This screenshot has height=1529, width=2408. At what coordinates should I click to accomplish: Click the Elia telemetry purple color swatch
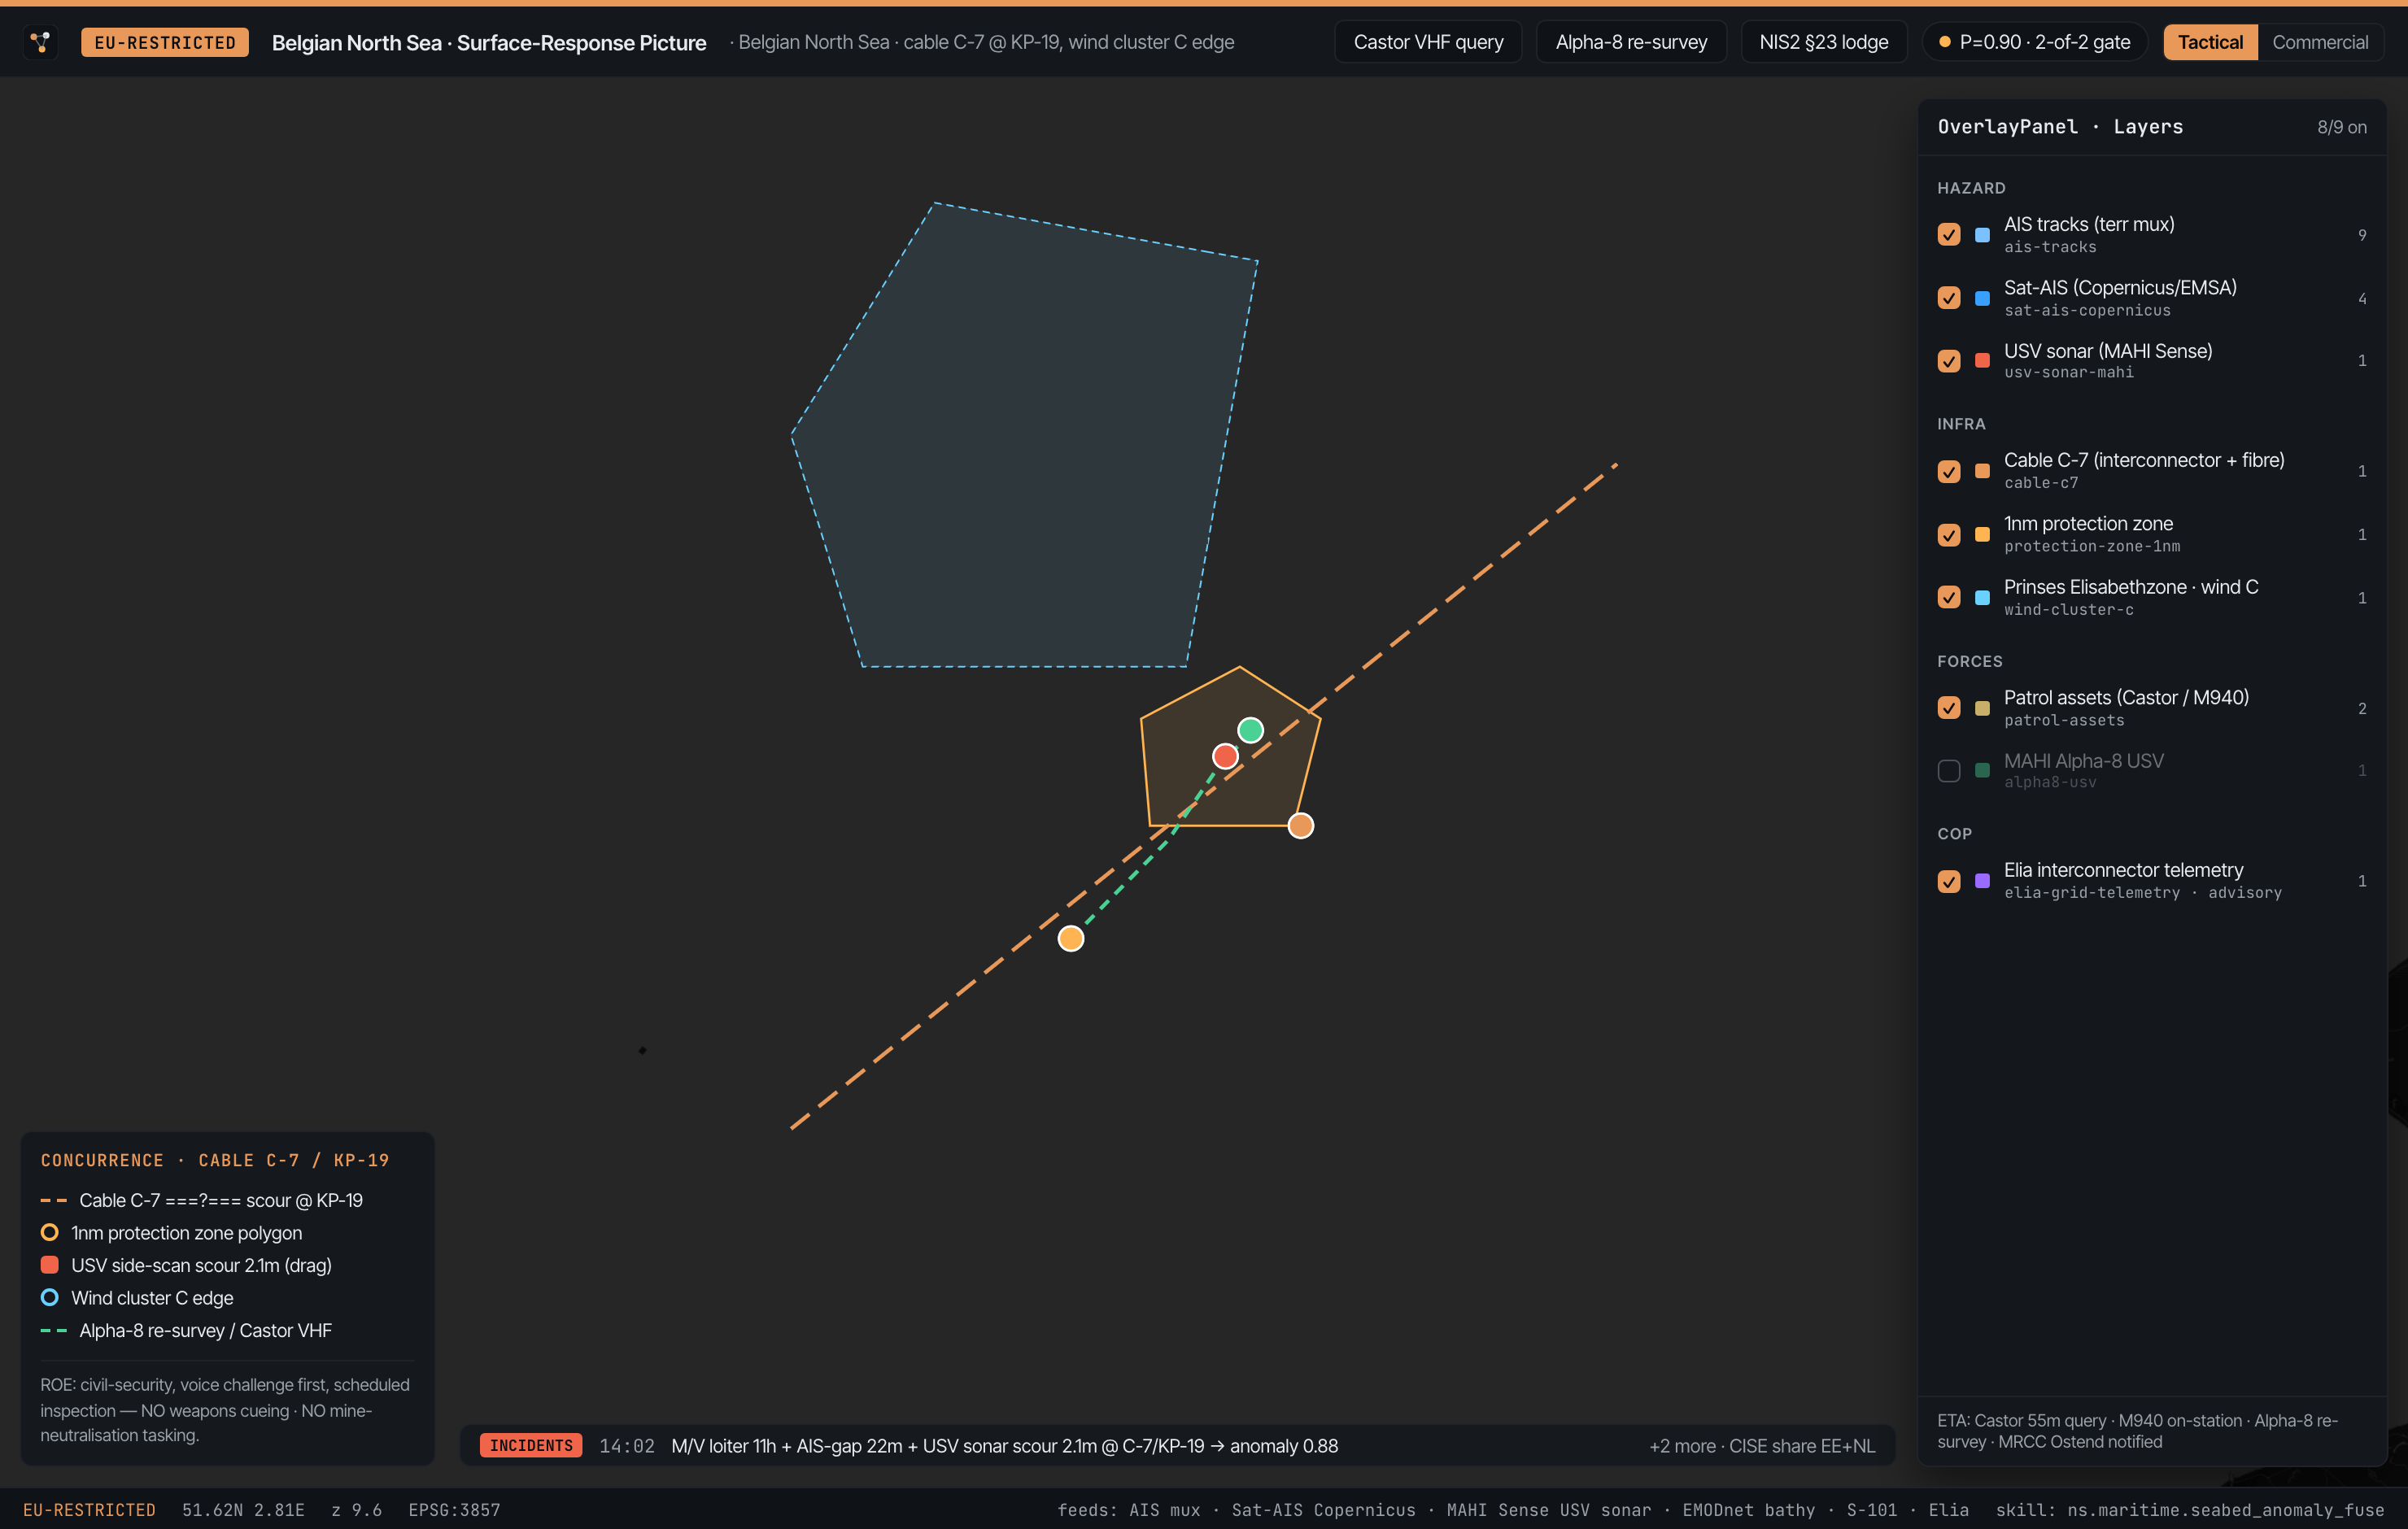(1982, 881)
